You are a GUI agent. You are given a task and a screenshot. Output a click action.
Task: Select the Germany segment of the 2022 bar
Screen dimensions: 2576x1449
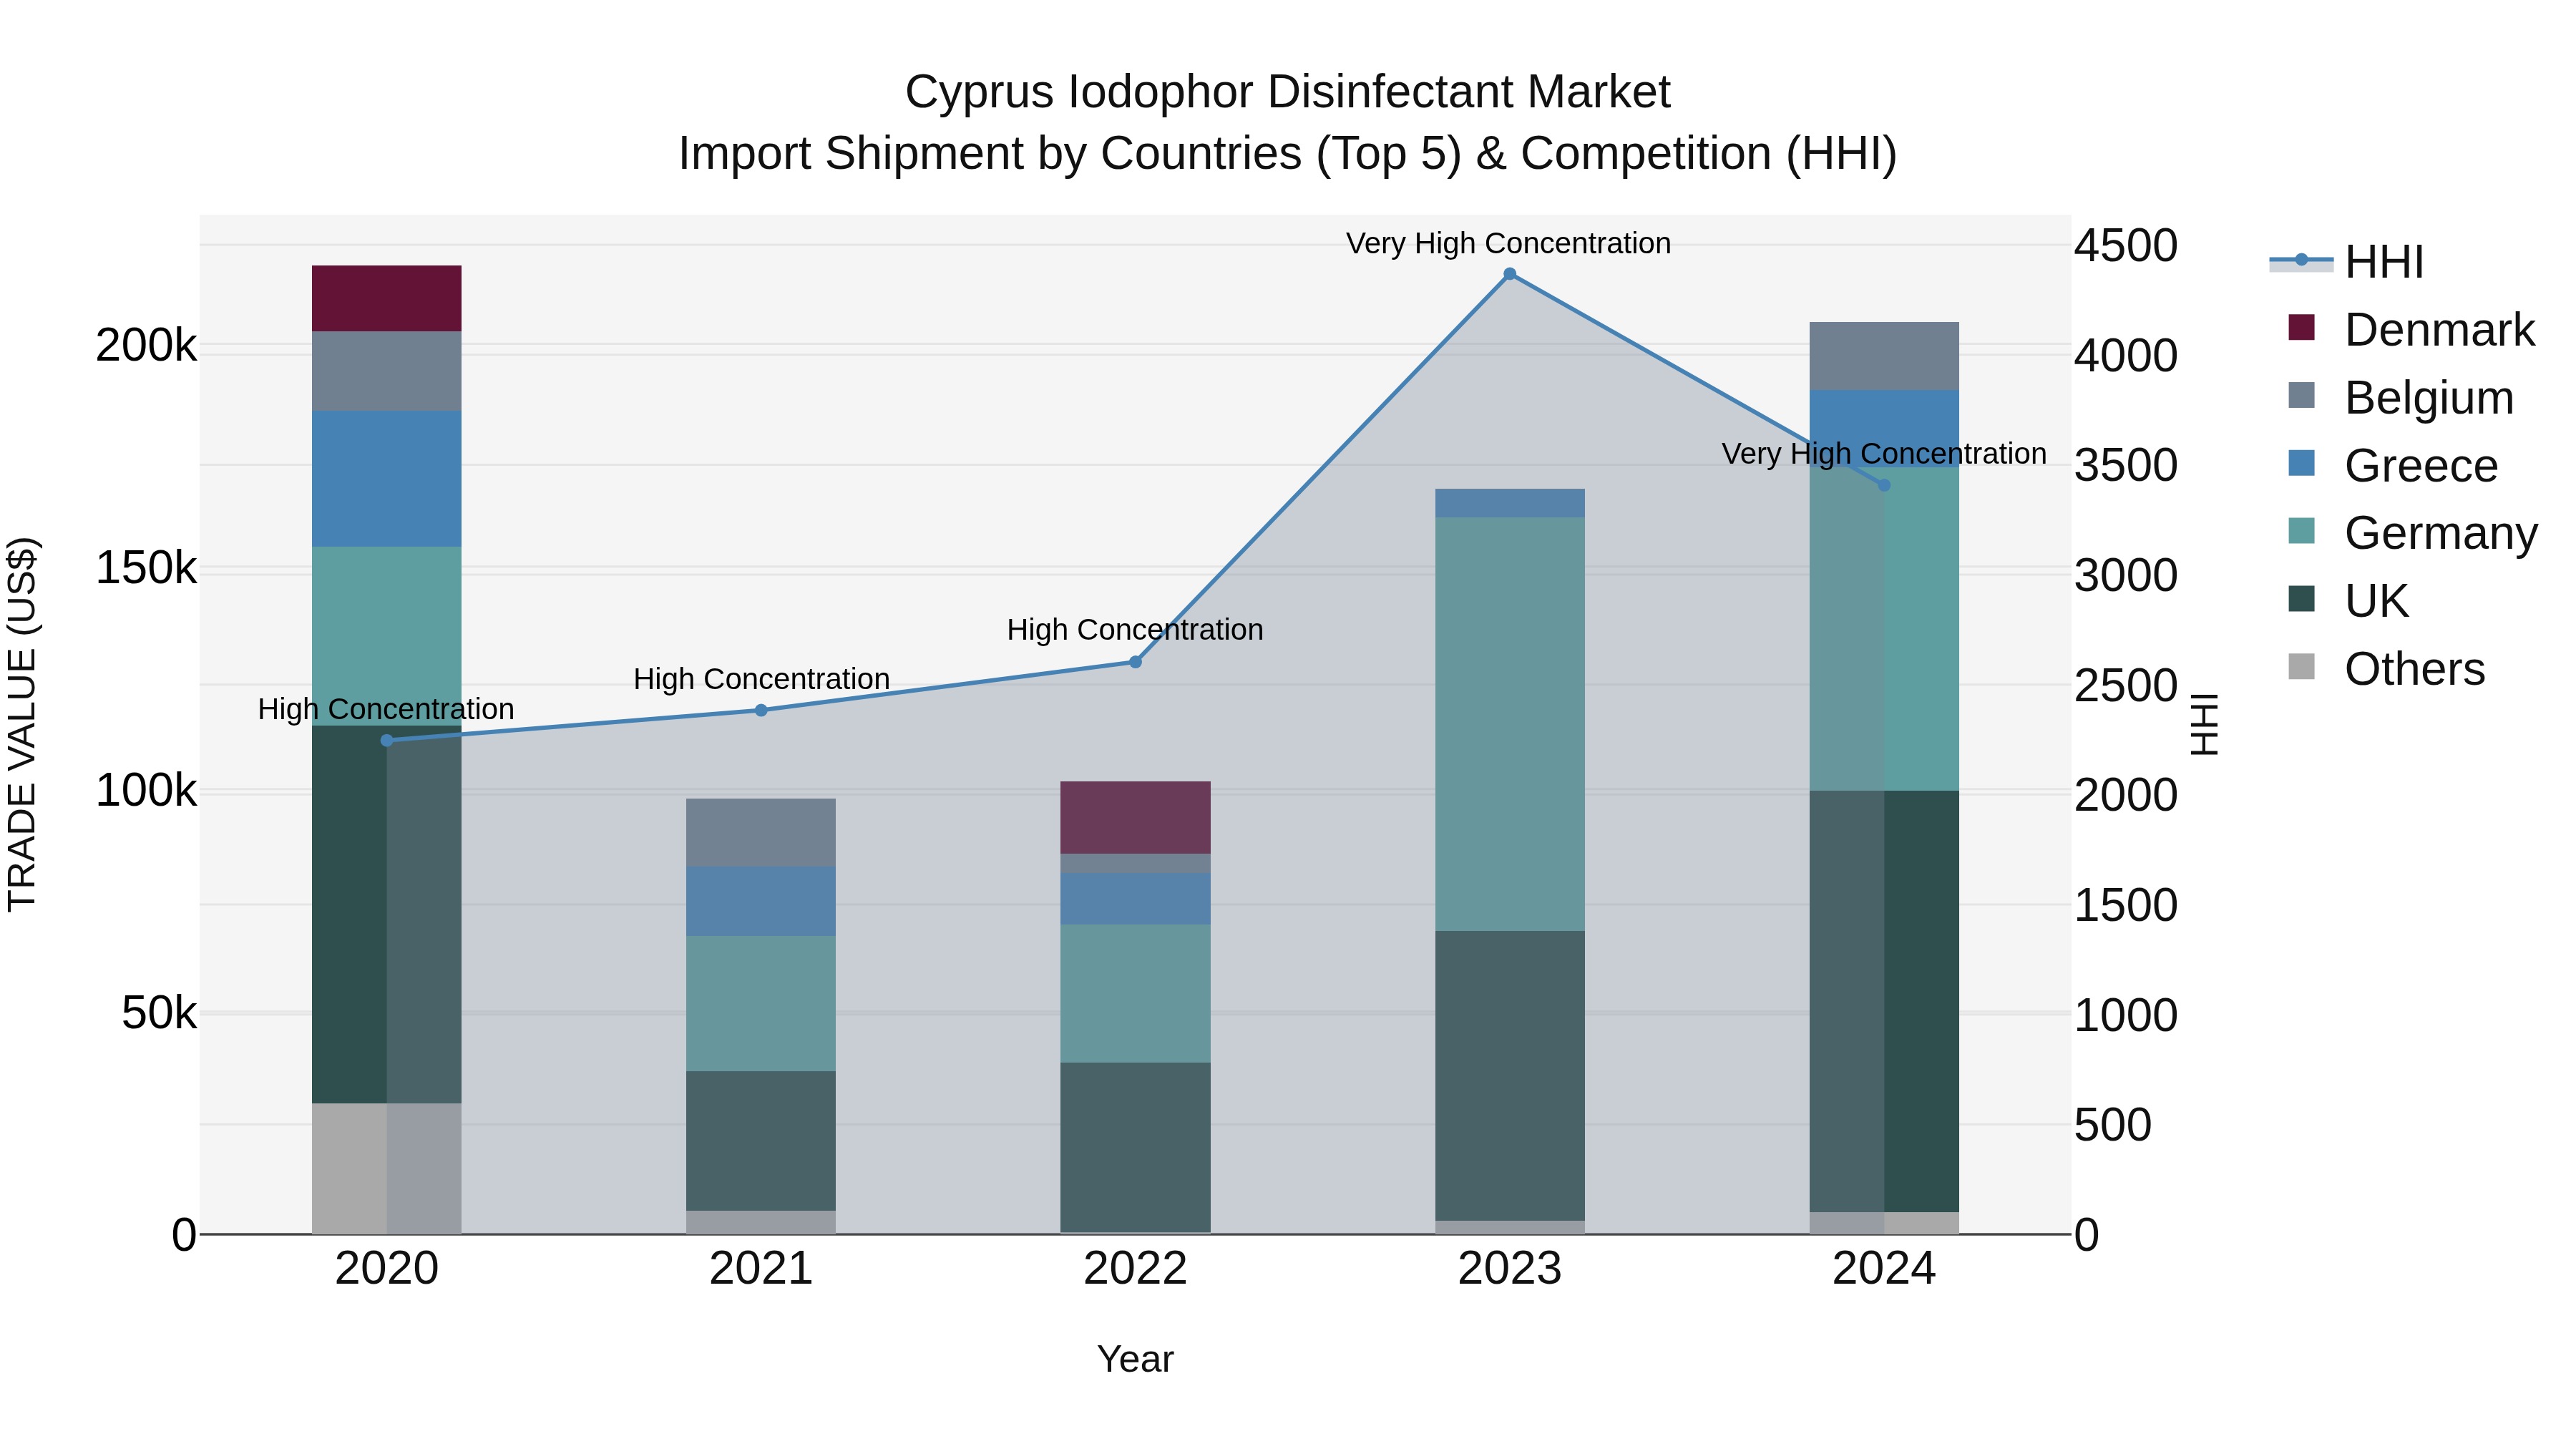[x=1135, y=994]
